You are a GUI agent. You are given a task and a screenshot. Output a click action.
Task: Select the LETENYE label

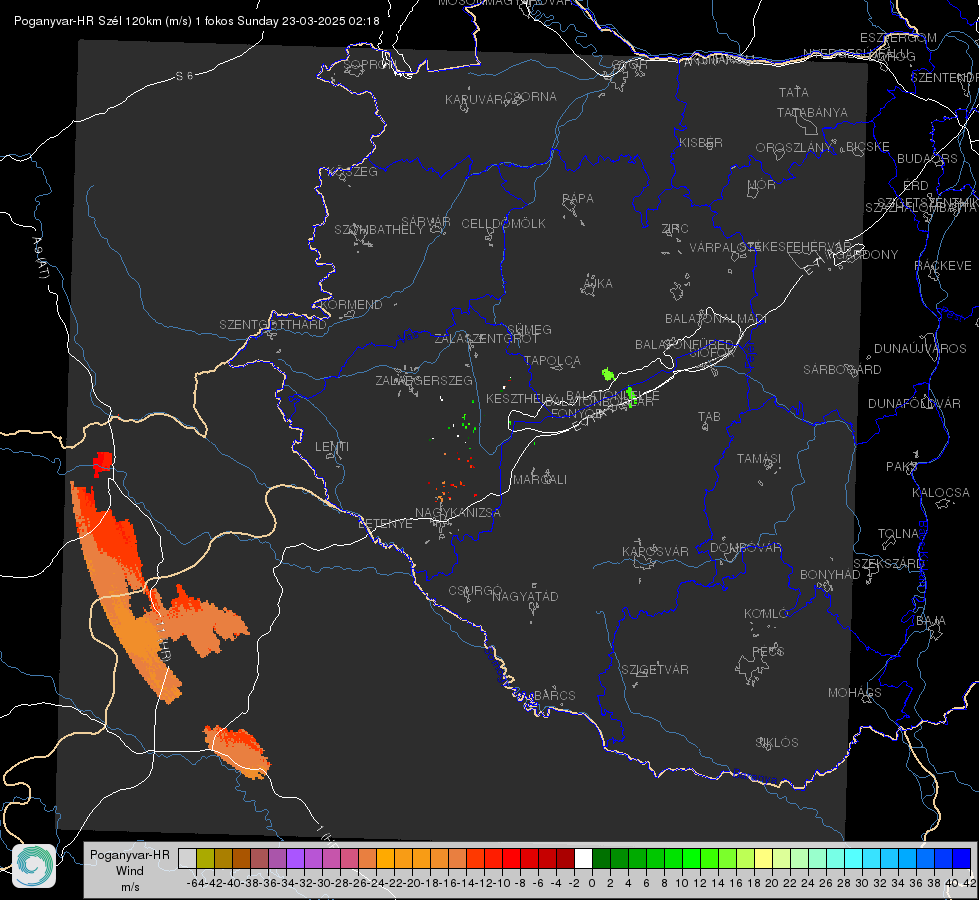point(385,524)
